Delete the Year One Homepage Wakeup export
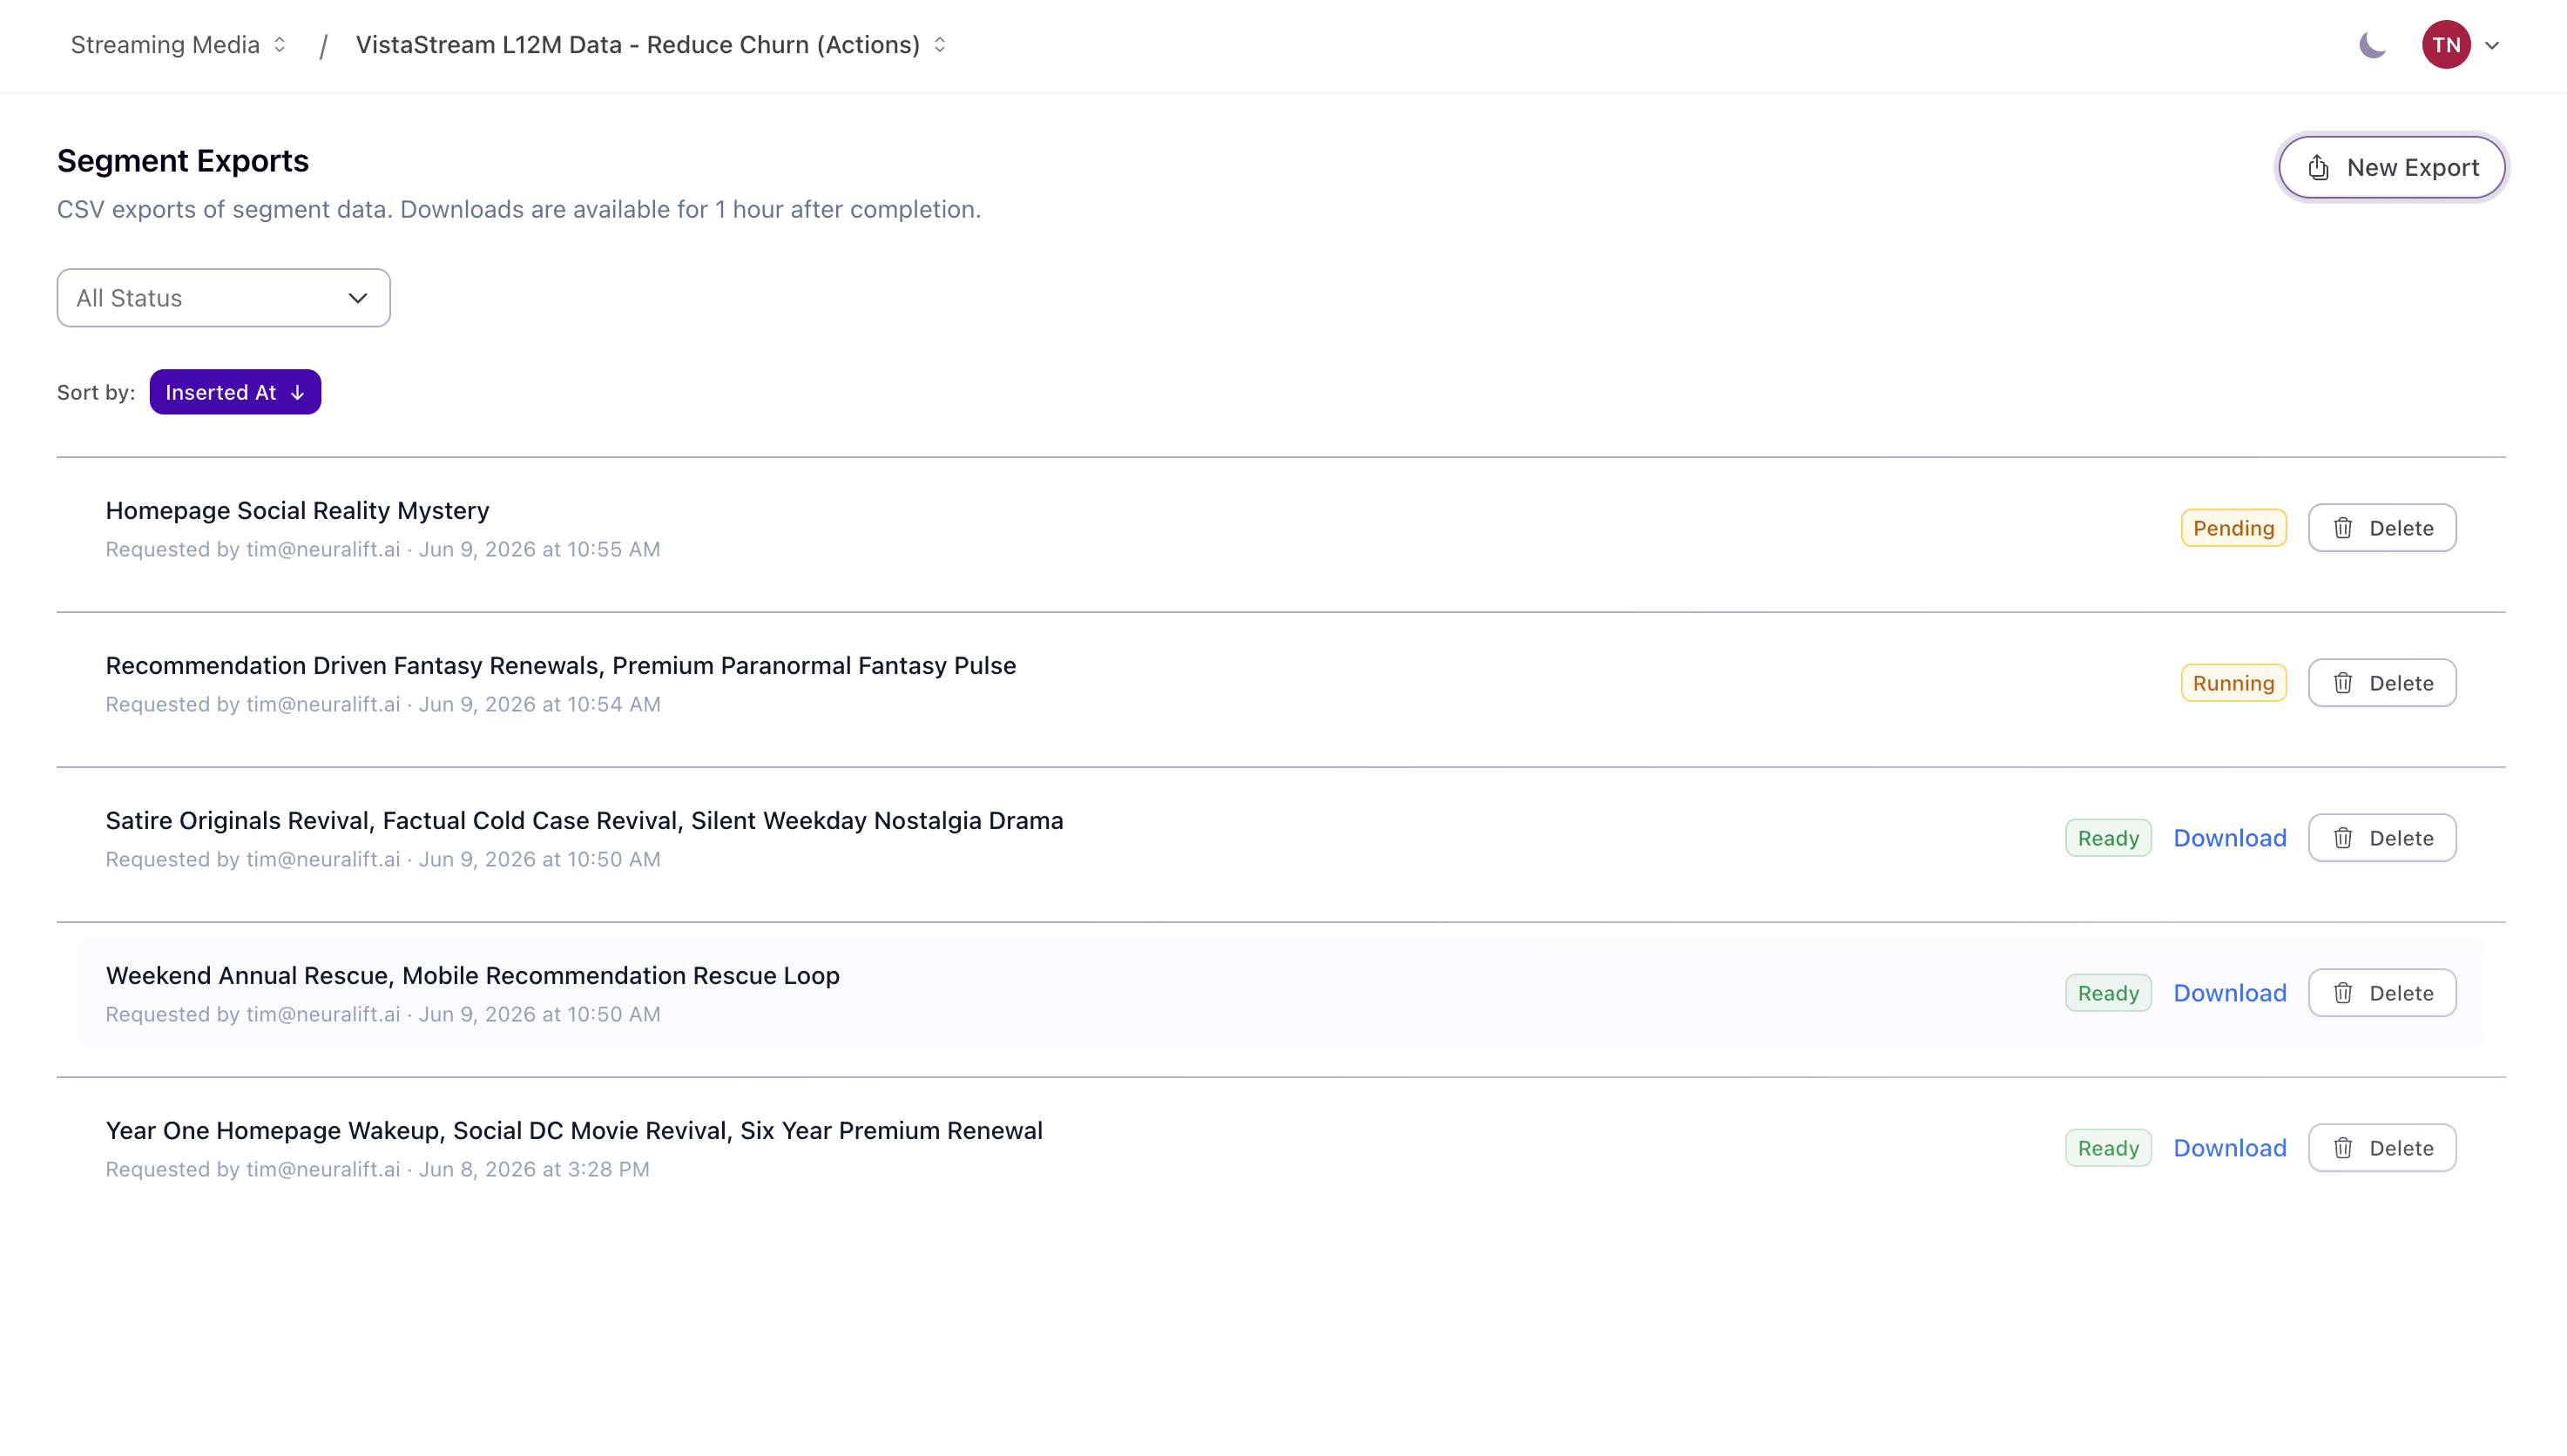This screenshot has width=2567, height=1456. (x=2381, y=1148)
